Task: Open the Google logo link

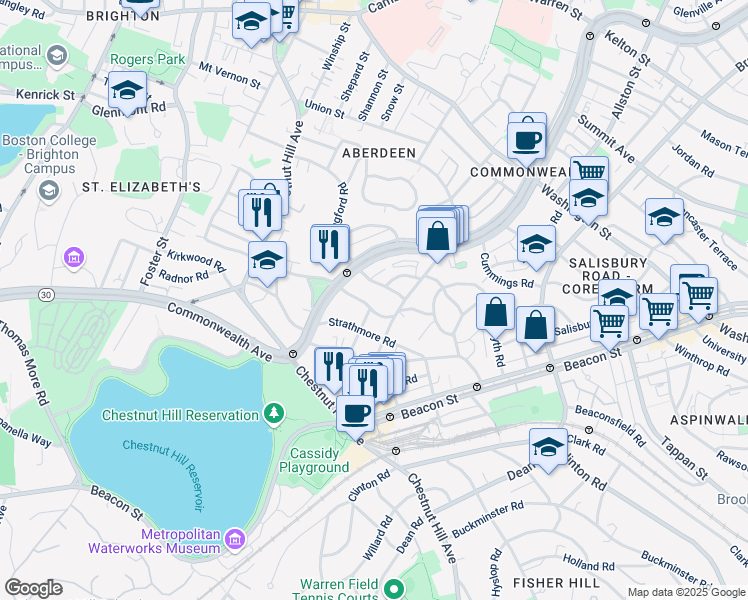Action: 33,588
